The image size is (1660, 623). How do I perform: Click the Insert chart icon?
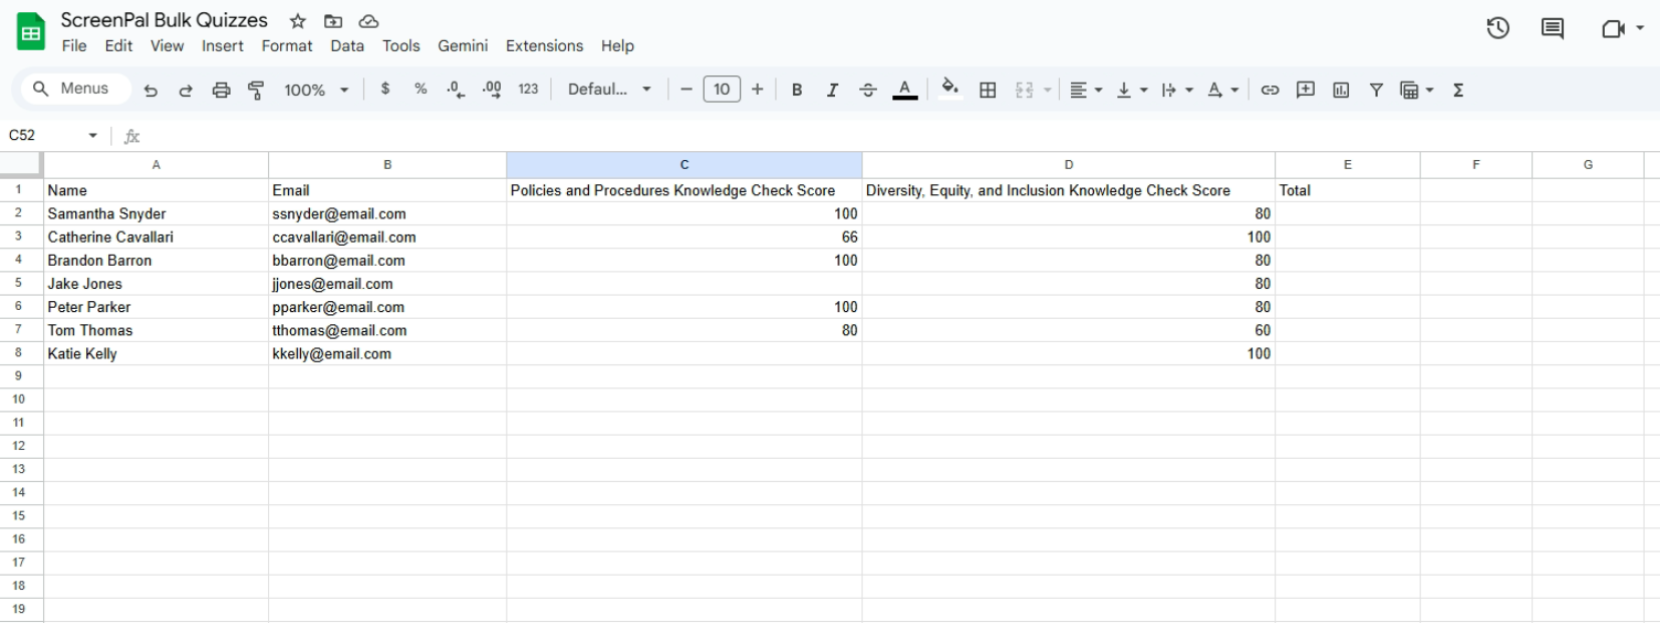pyautogui.click(x=1340, y=90)
